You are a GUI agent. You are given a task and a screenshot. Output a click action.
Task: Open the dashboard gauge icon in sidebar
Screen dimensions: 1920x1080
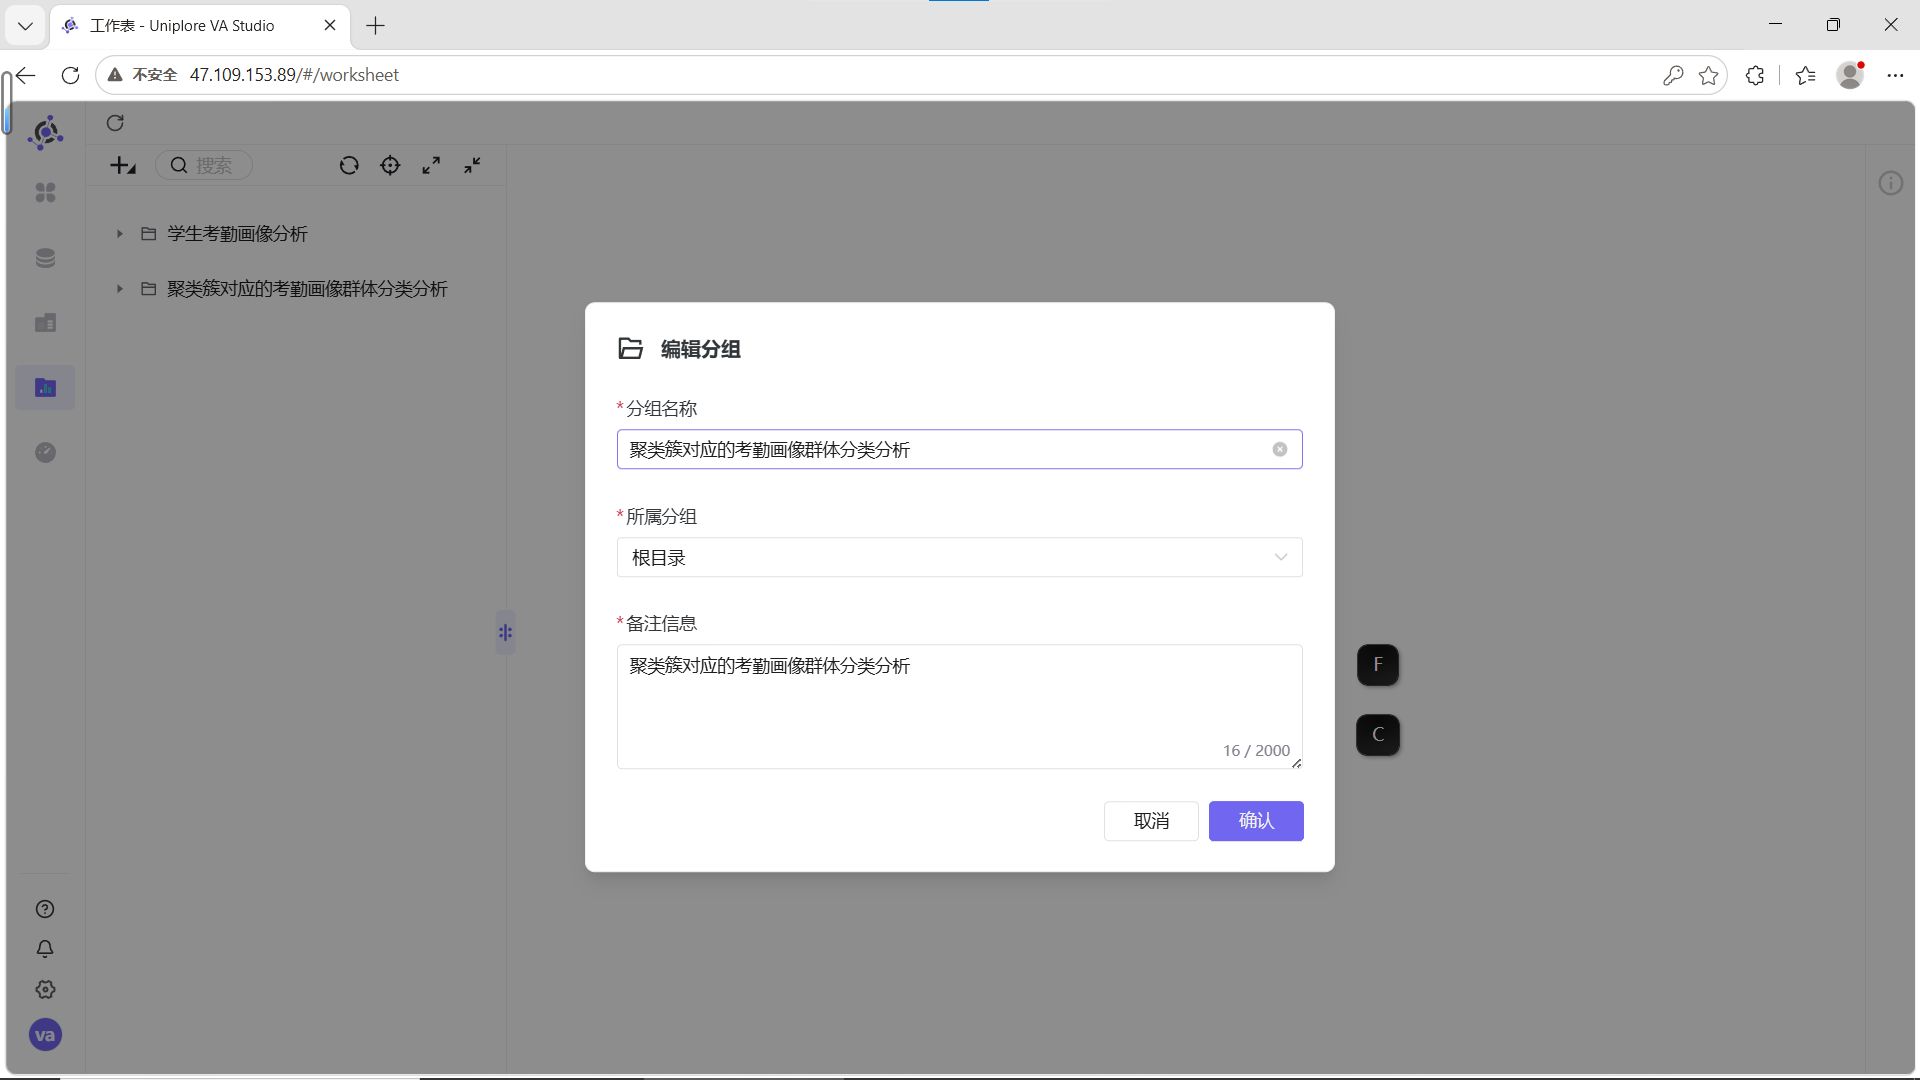[x=45, y=453]
